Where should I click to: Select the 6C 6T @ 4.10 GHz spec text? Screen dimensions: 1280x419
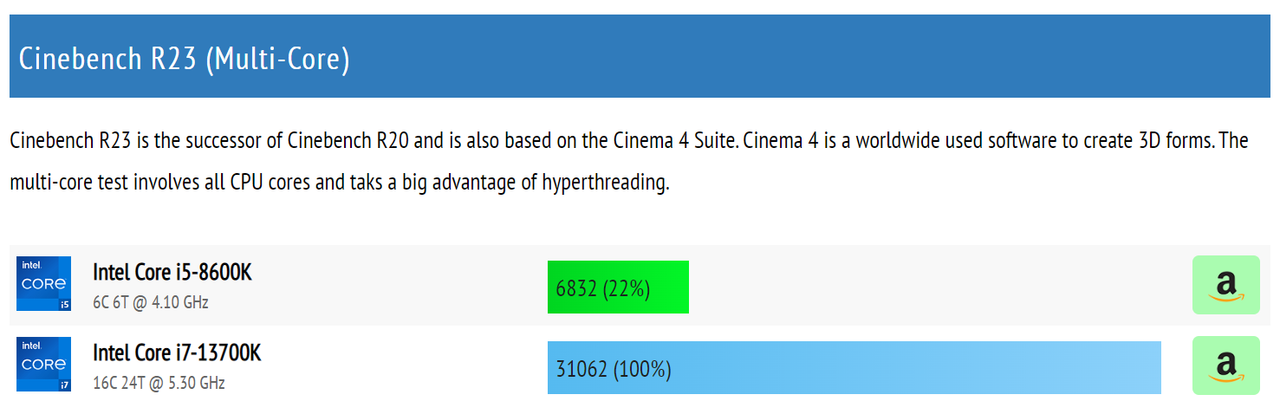tap(151, 301)
